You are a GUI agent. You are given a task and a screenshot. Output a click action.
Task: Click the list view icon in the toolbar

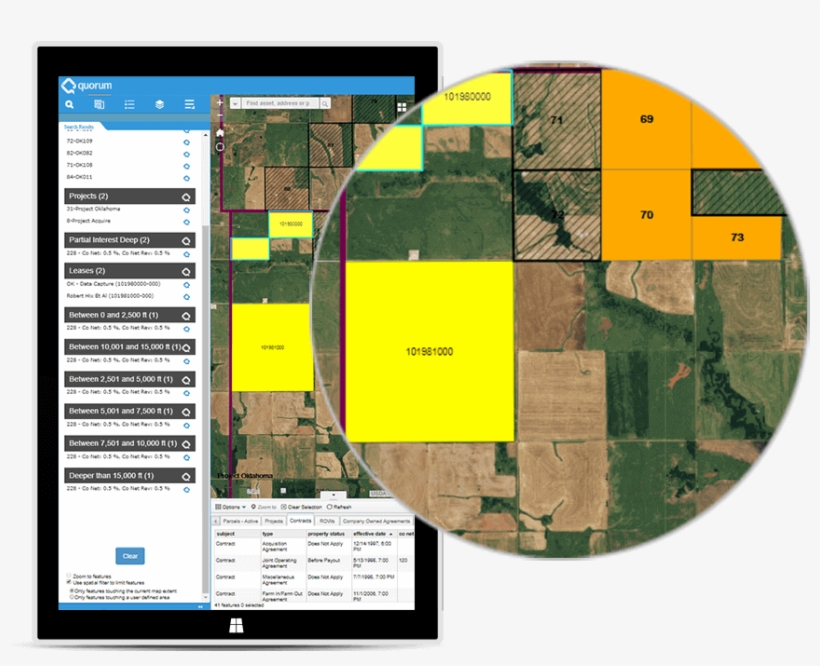pos(130,104)
